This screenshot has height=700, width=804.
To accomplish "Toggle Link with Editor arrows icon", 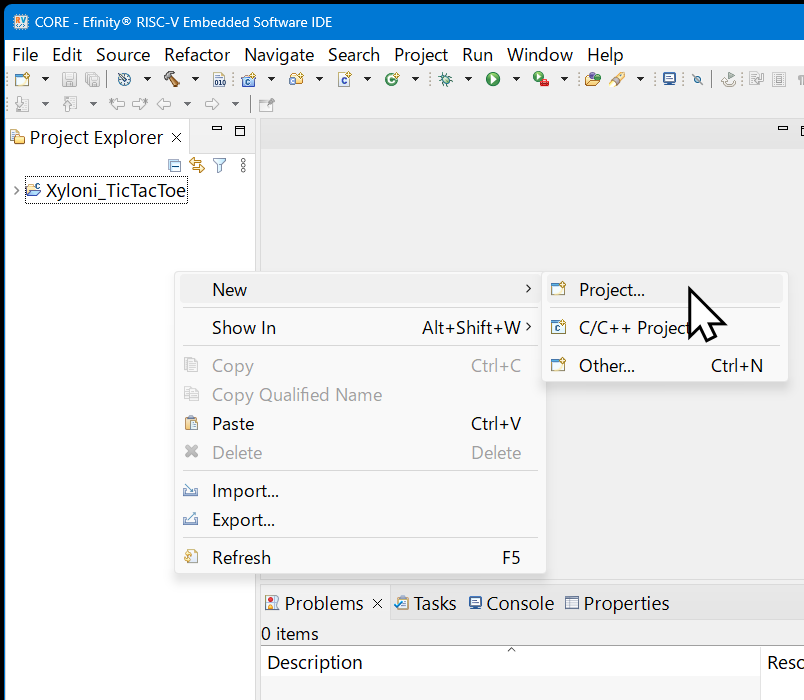I will [x=197, y=165].
